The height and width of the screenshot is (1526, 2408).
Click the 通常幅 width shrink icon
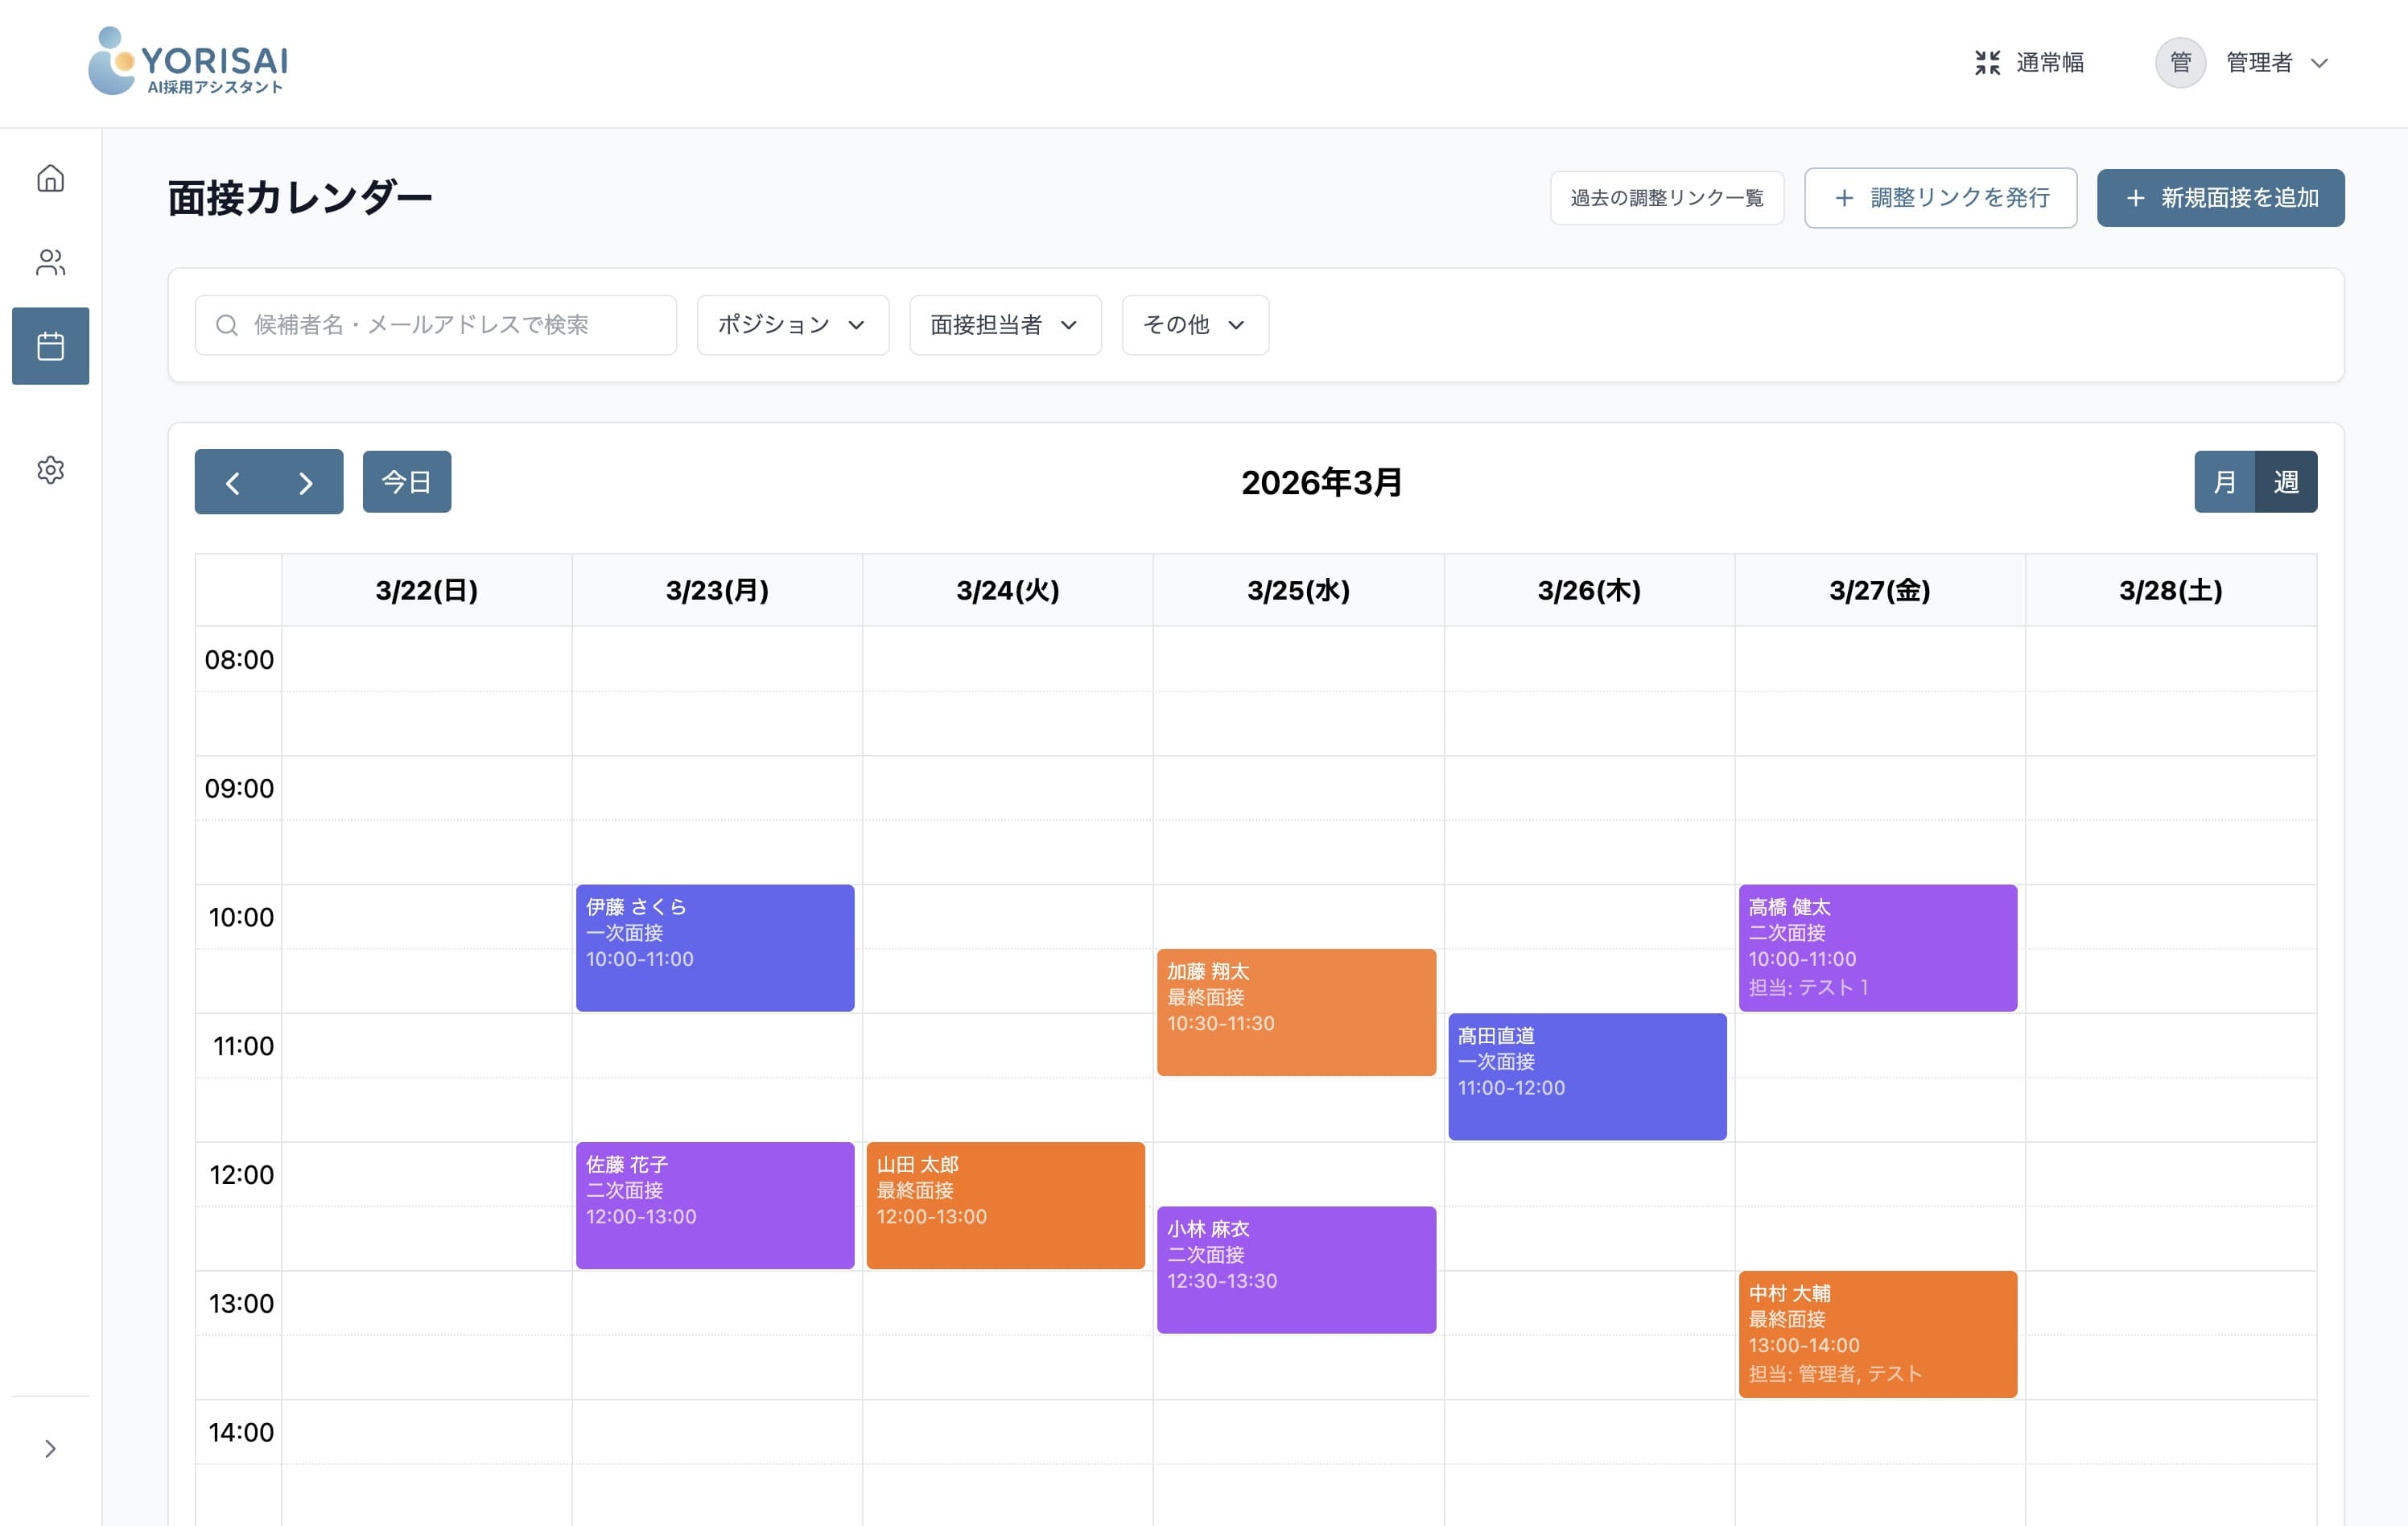point(1987,62)
